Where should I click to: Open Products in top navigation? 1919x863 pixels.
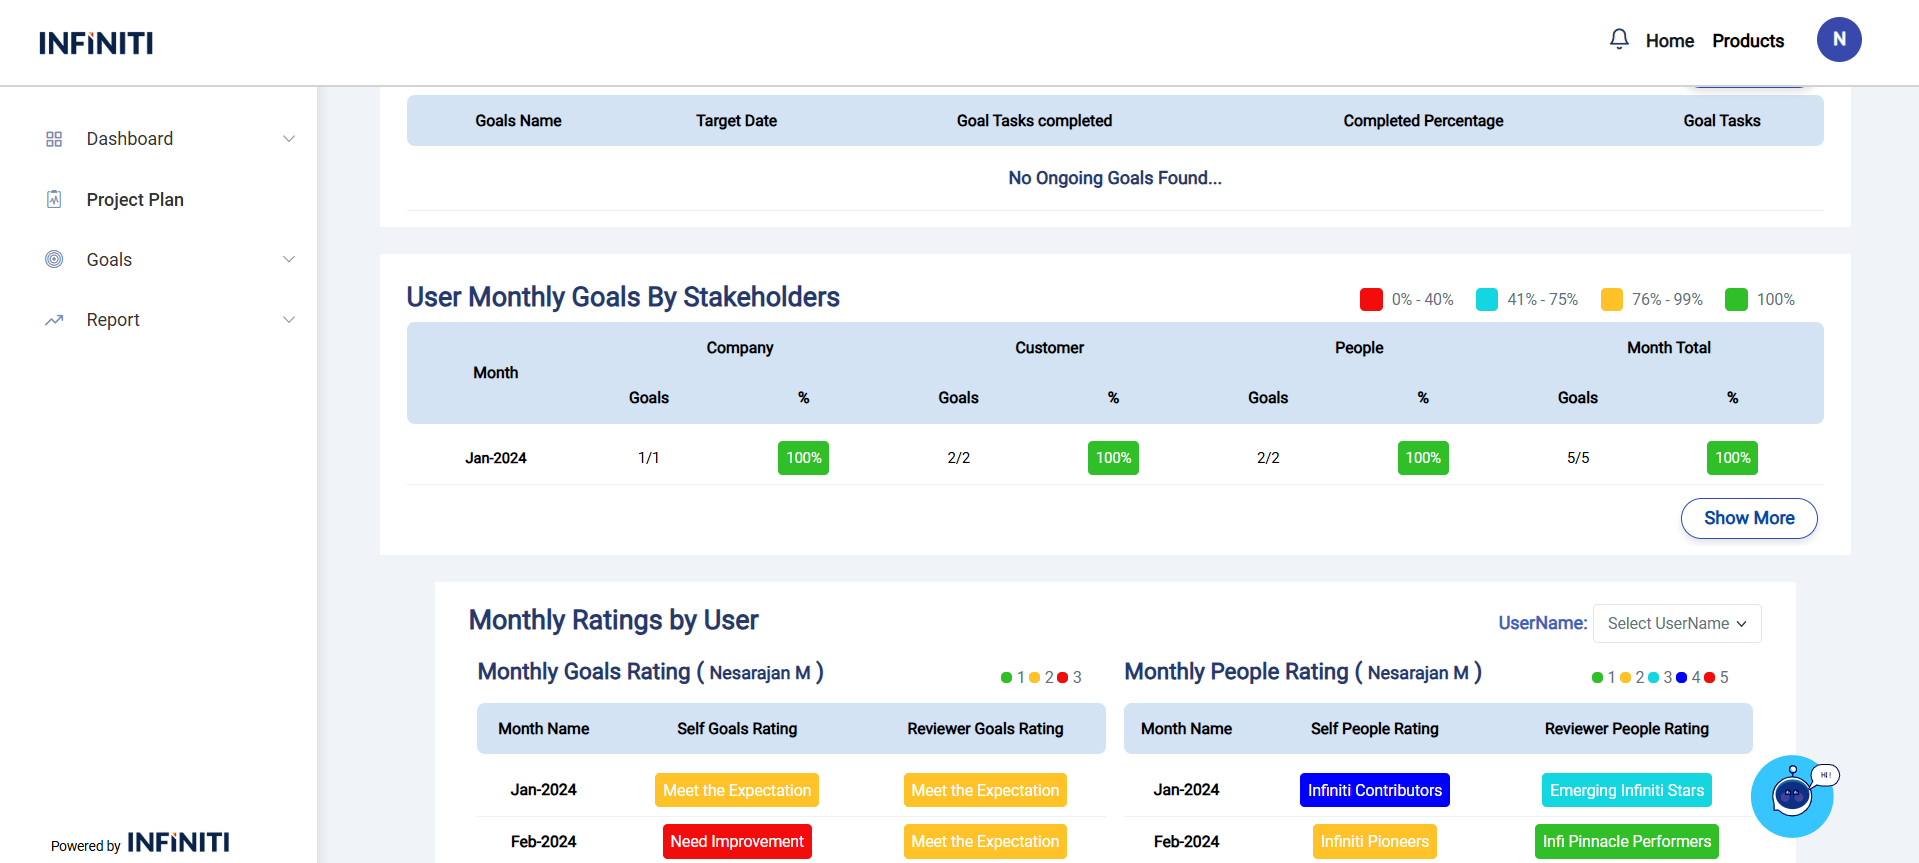(1747, 41)
